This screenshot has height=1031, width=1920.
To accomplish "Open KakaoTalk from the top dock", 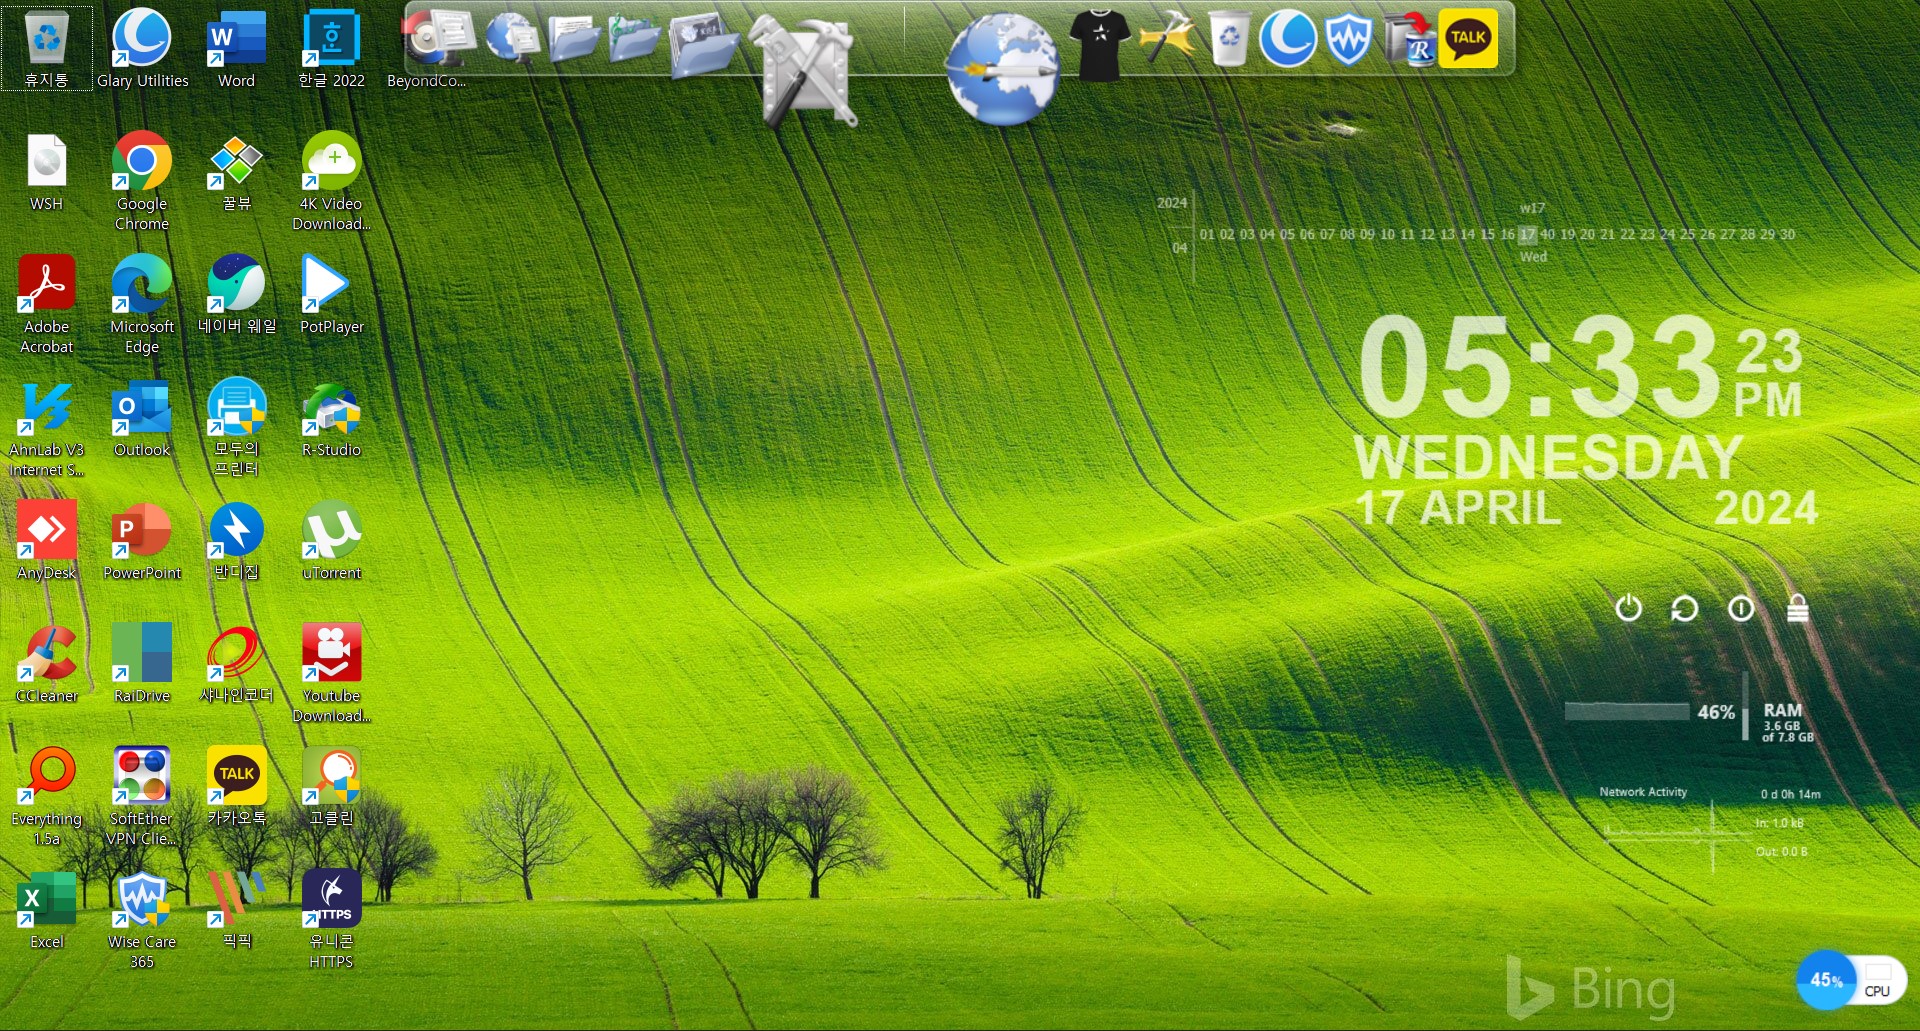I will coord(1468,38).
